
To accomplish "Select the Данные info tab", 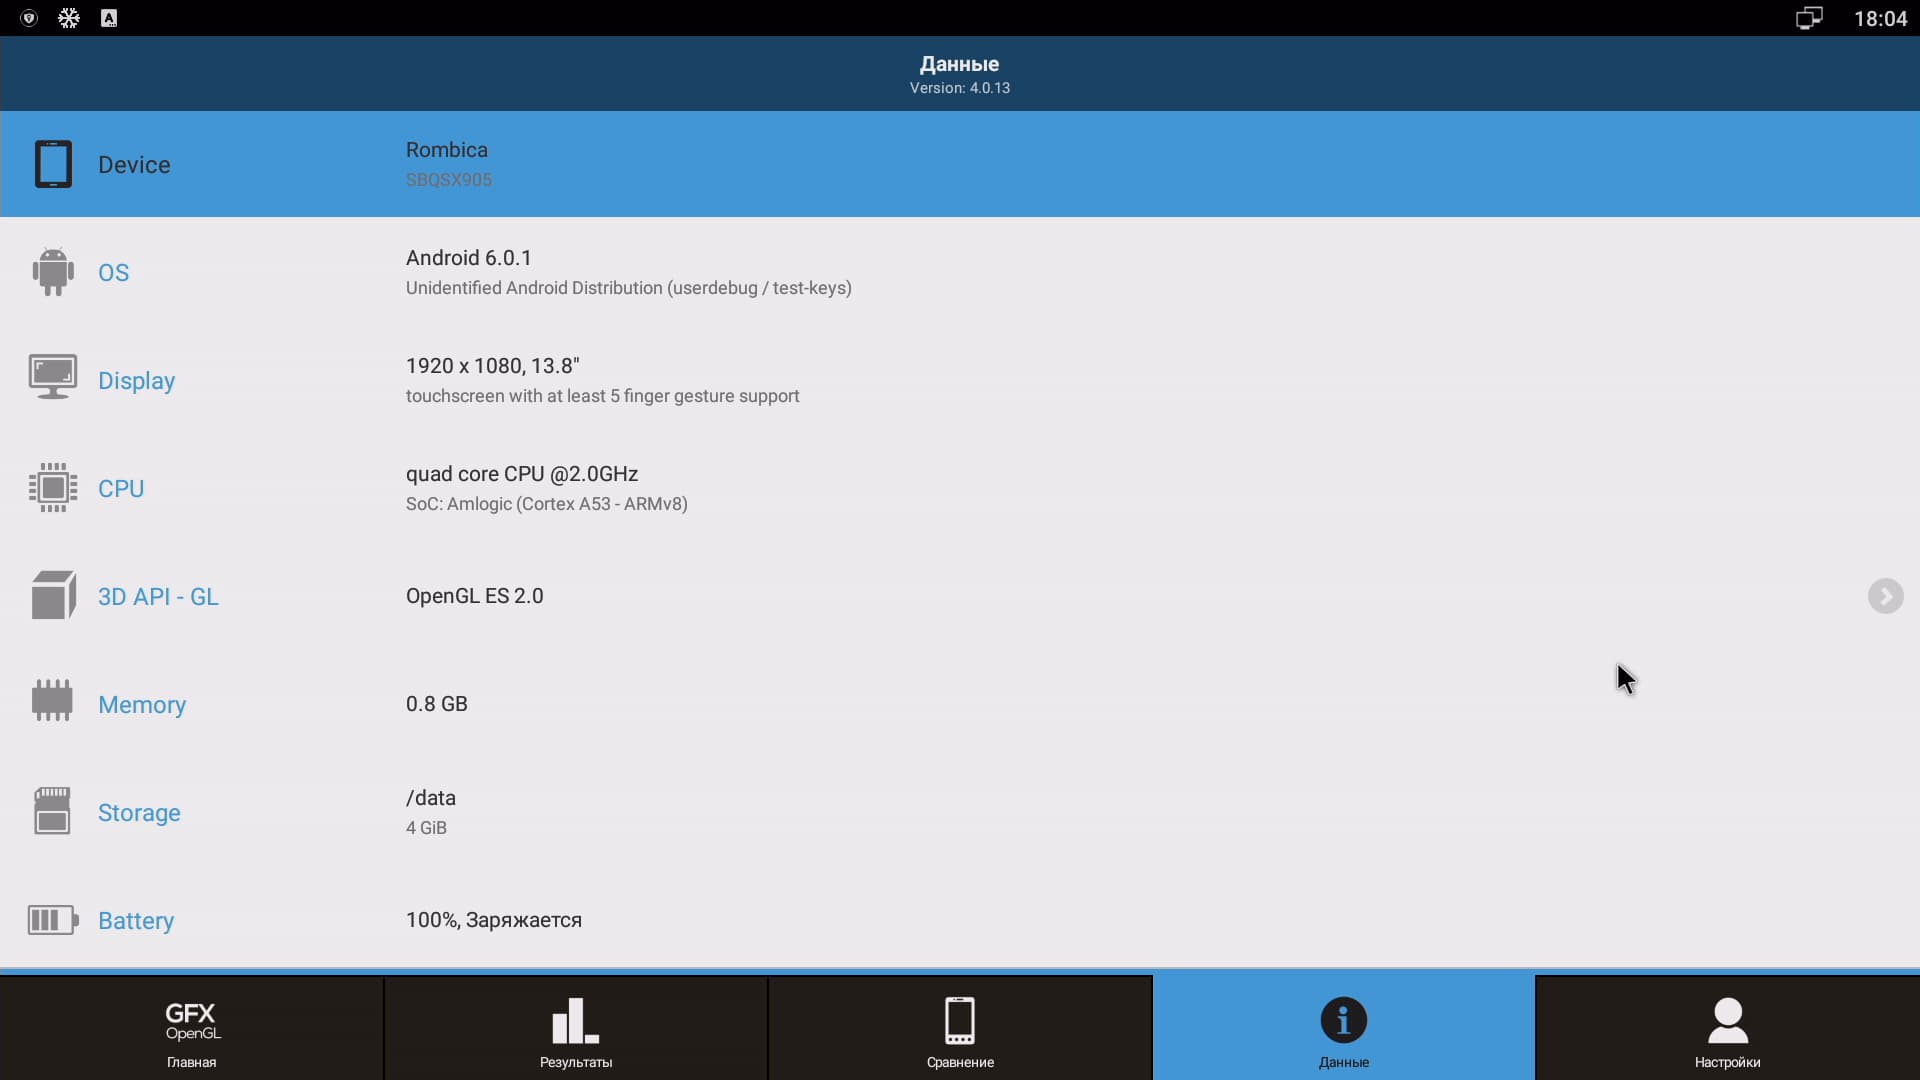I will point(1343,1030).
